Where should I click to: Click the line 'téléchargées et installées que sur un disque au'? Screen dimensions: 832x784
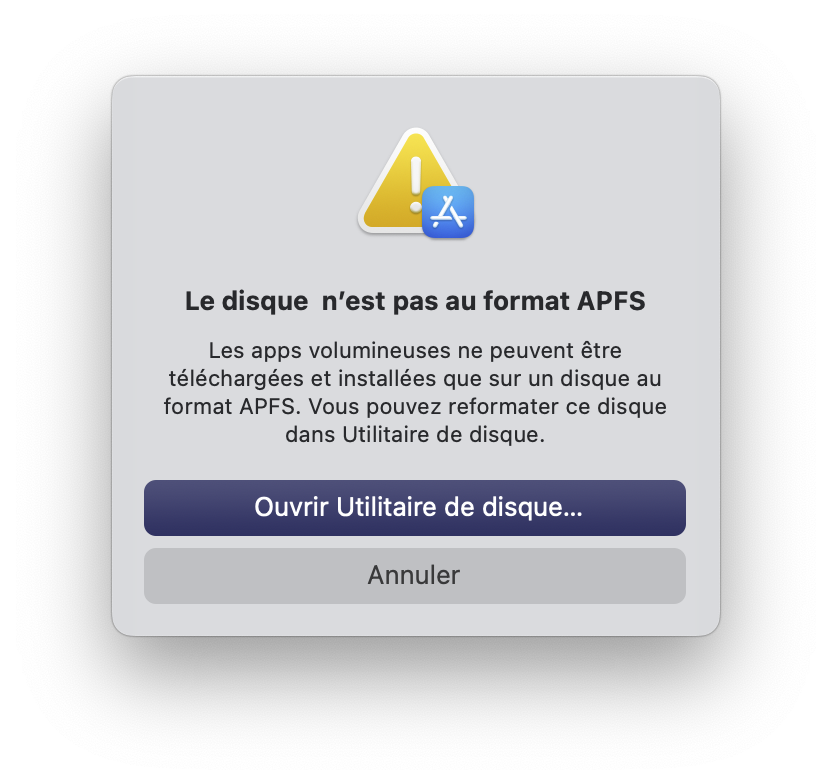click(x=415, y=379)
